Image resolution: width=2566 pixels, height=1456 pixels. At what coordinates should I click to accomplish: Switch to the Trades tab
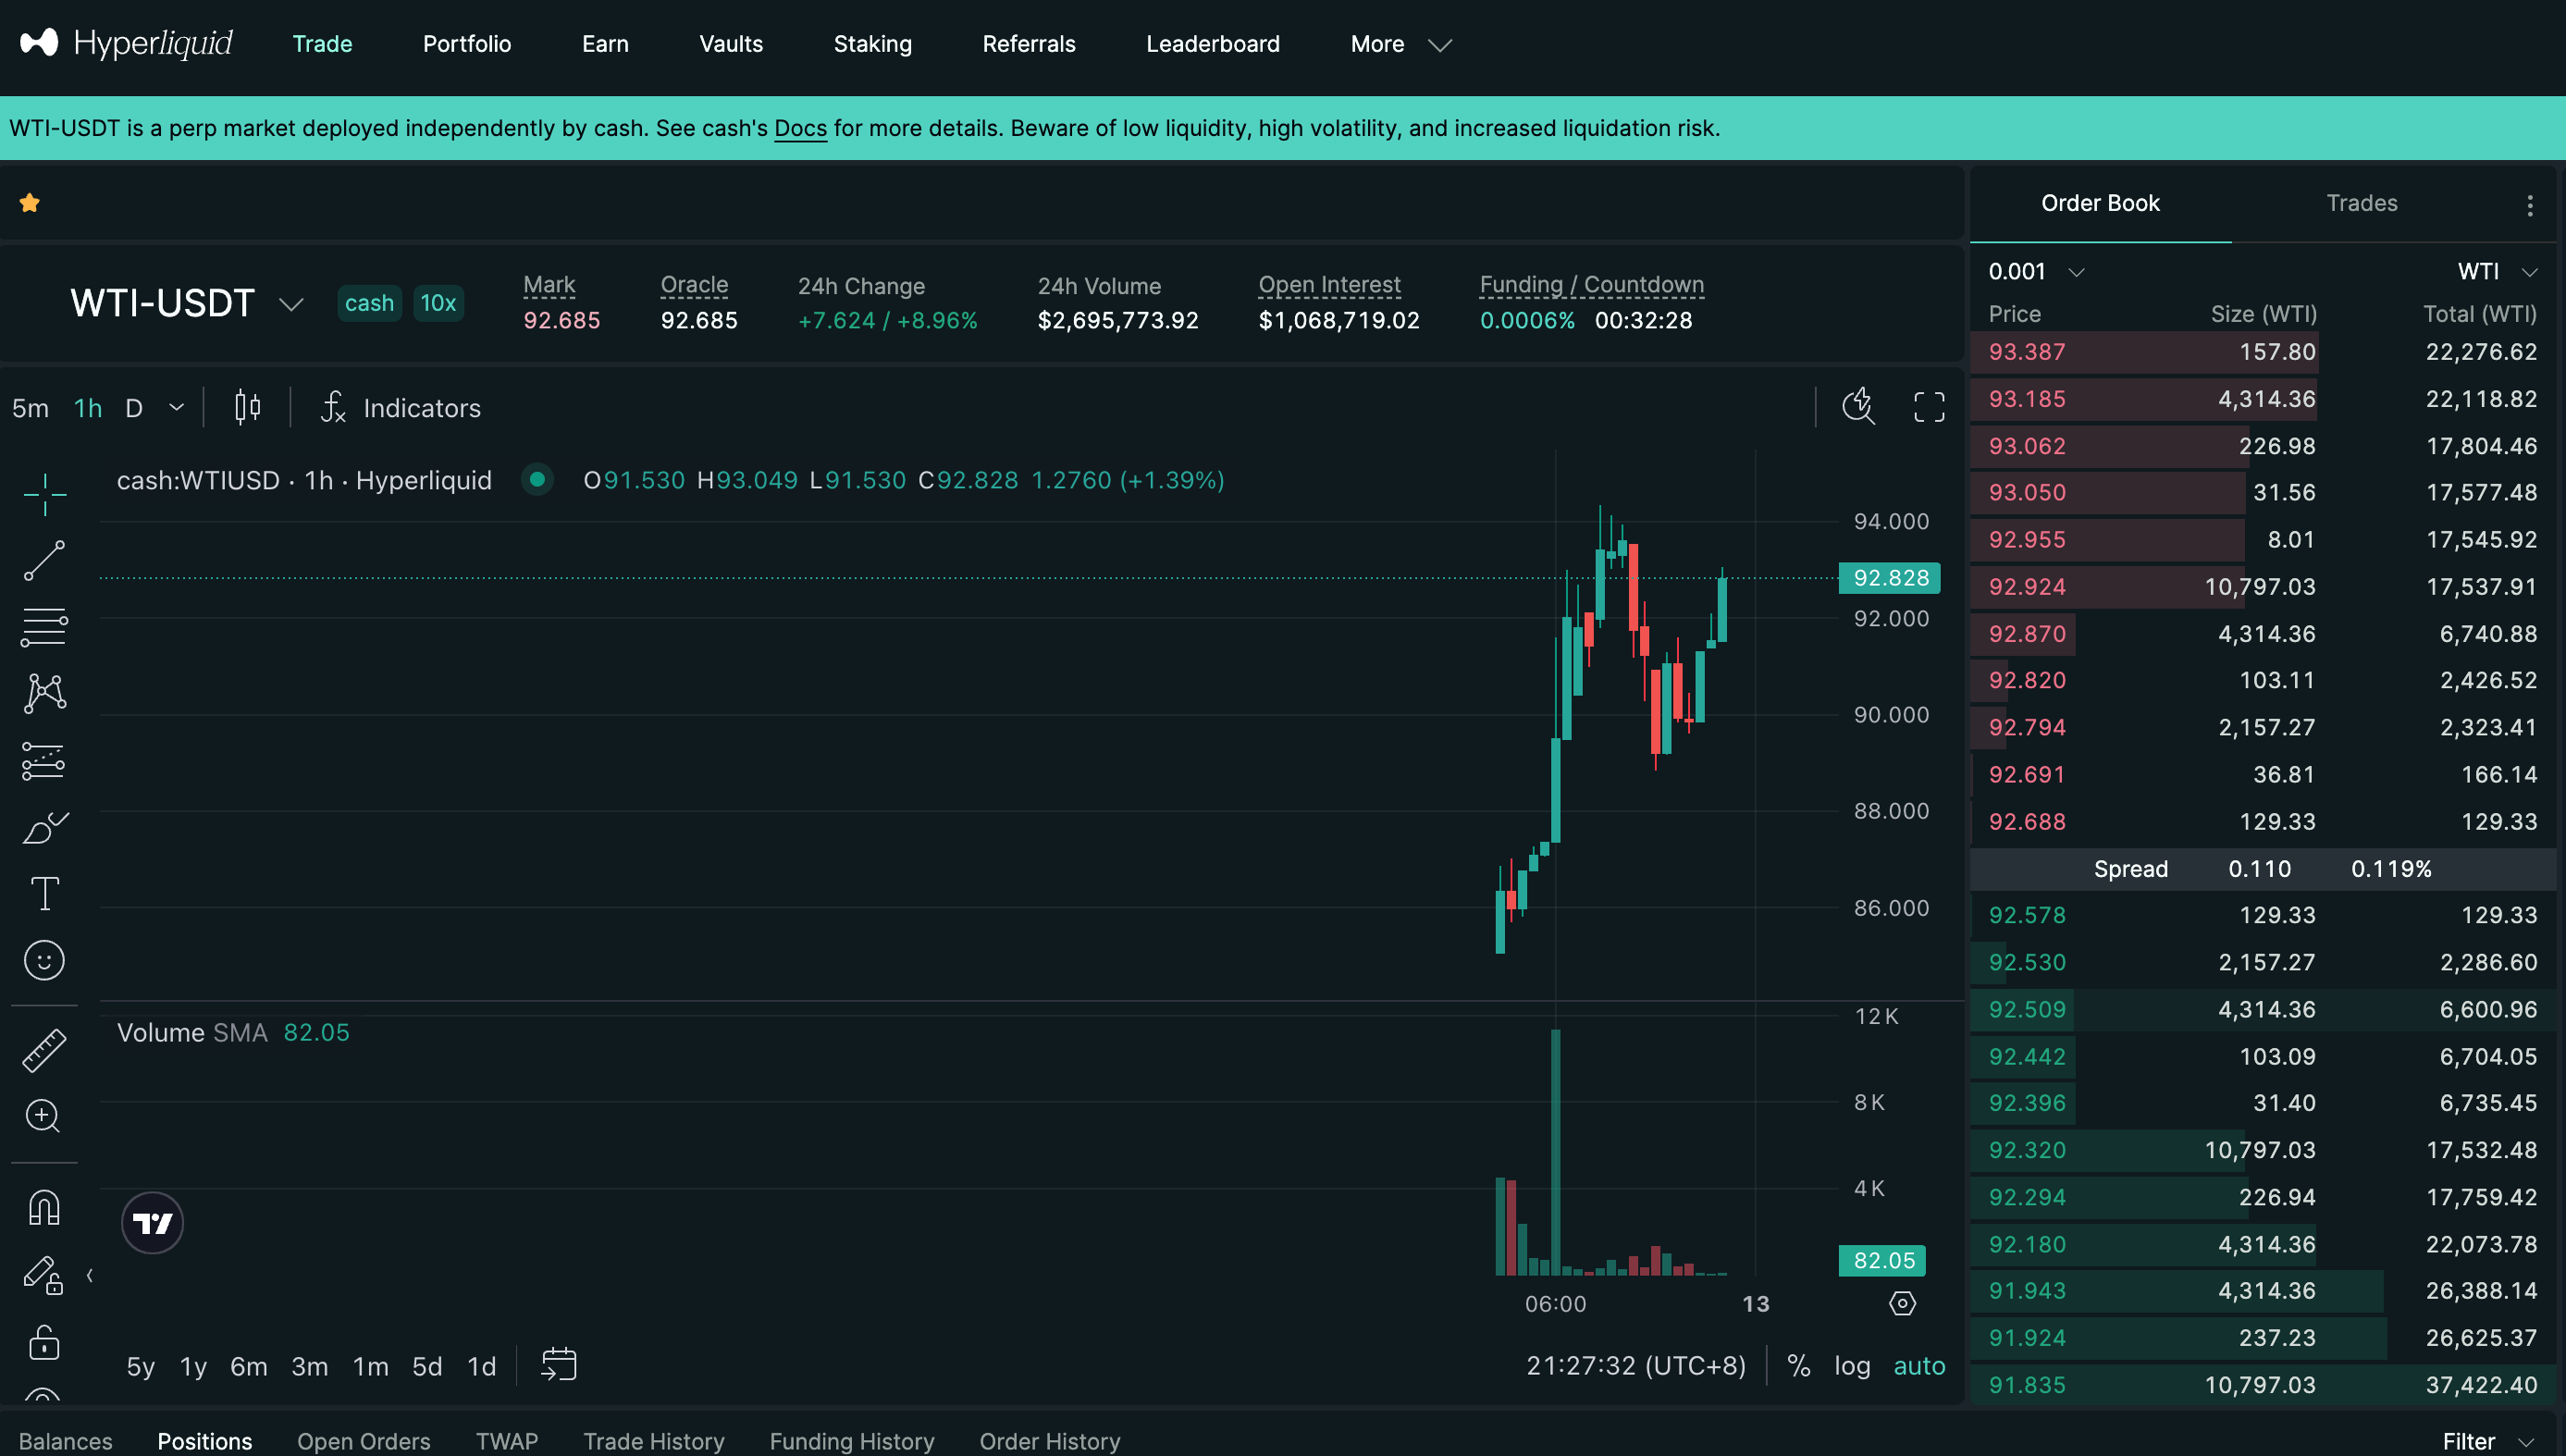(2361, 203)
